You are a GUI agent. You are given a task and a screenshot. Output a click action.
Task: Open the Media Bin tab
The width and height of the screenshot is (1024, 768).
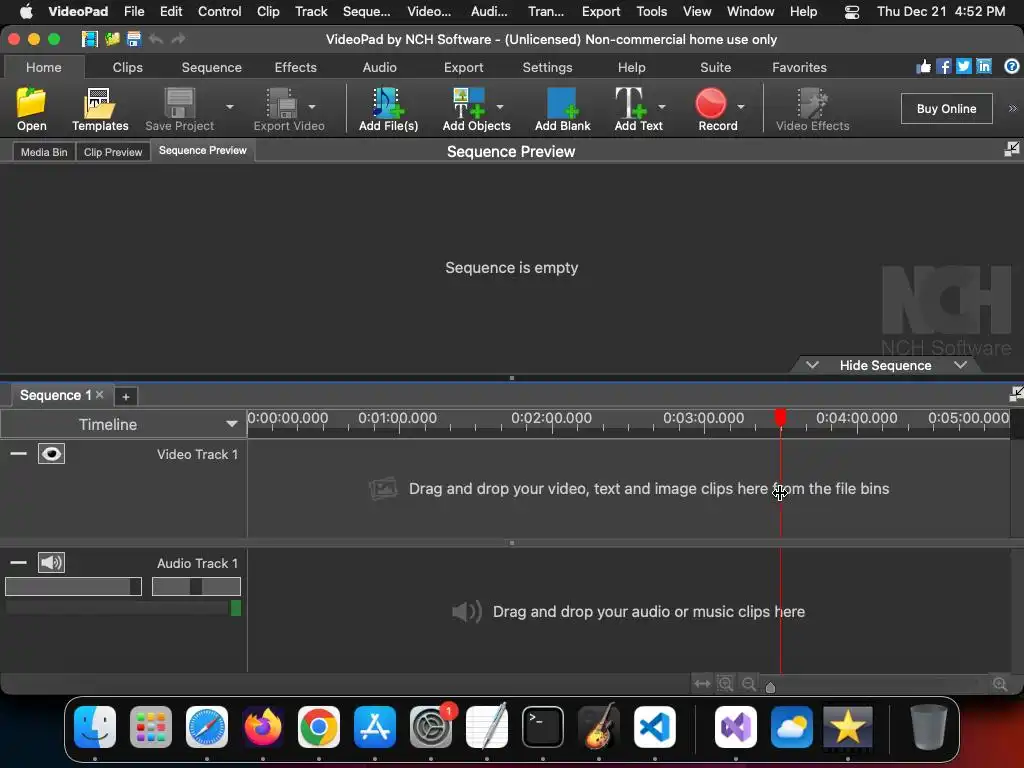coord(44,152)
